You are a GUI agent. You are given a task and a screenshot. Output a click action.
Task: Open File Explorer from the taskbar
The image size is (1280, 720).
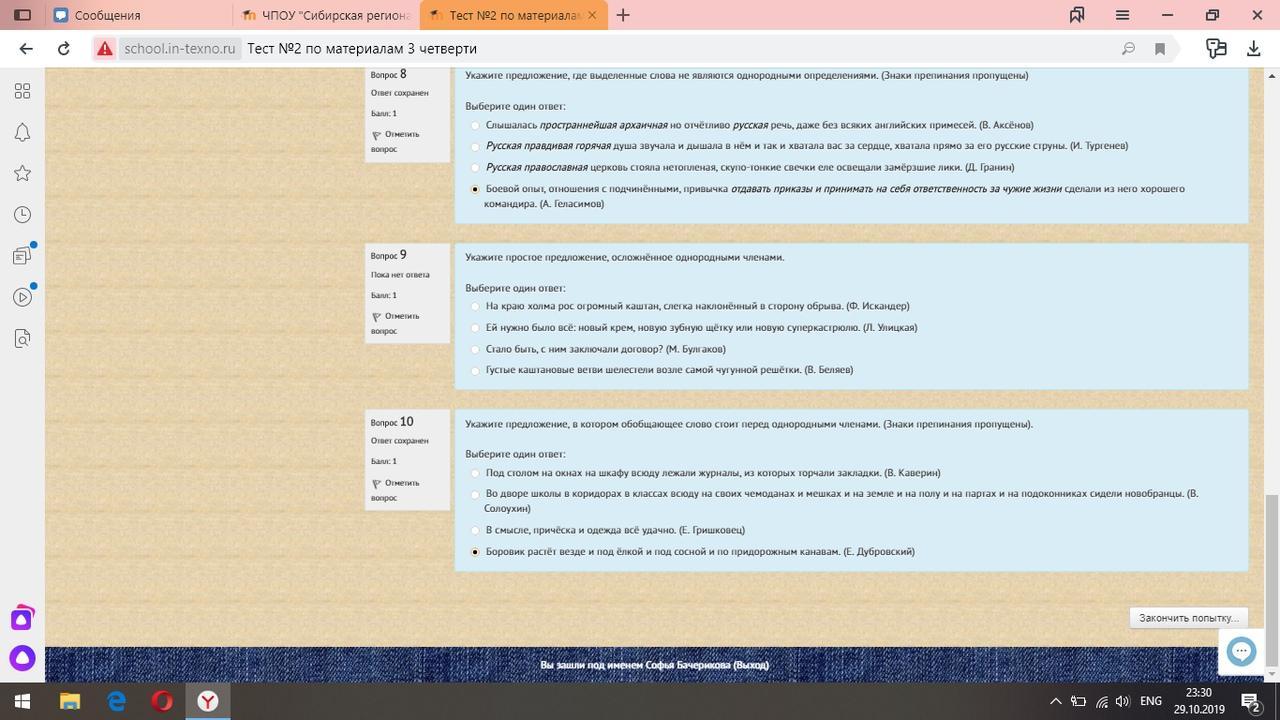tap(70, 701)
